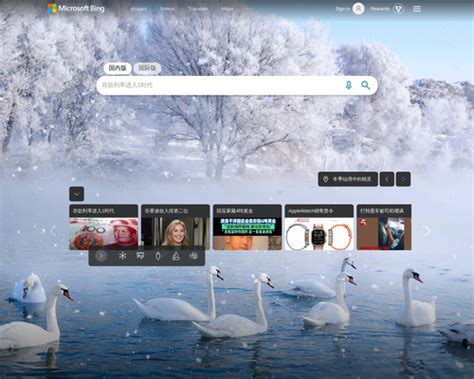Screen dimensions: 474x379
Task: Slide news carousel to the left
Action: pos(53,231)
